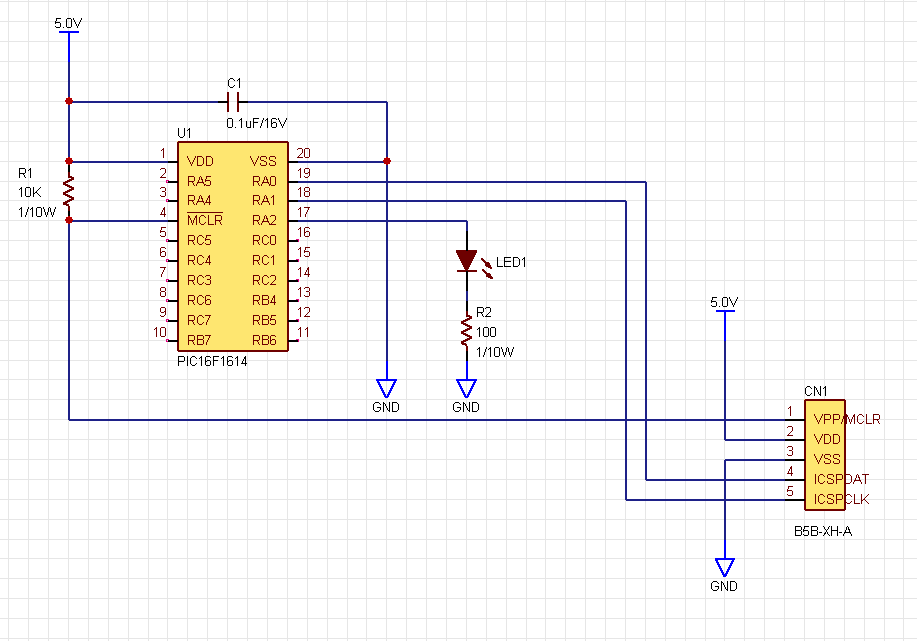Select the C1 capacitor symbol
The width and height of the screenshot is (917, 641).
233,101
